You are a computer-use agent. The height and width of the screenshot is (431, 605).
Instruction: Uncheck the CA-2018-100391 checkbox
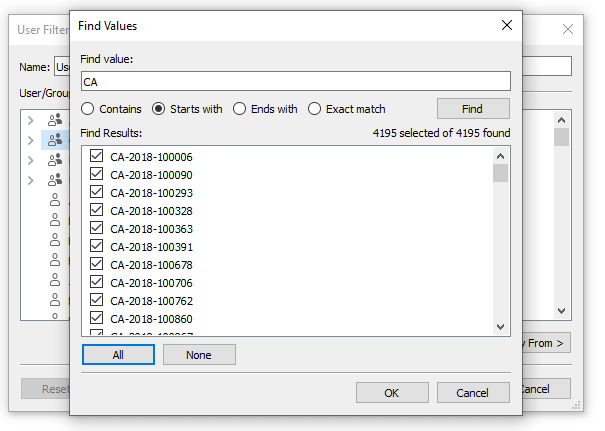[96, 246]
